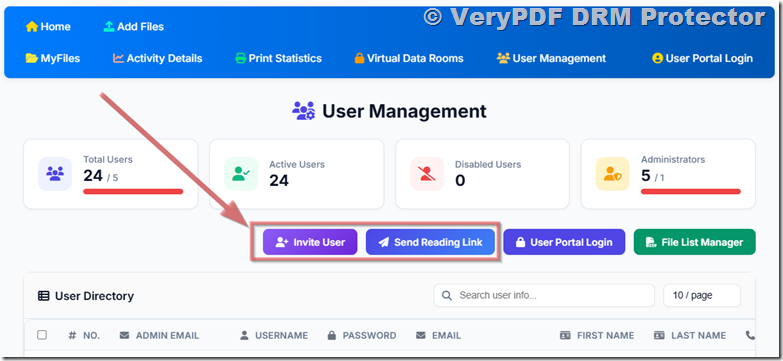
Task: Click the PASSWORD column header
Action: [362, 336]
